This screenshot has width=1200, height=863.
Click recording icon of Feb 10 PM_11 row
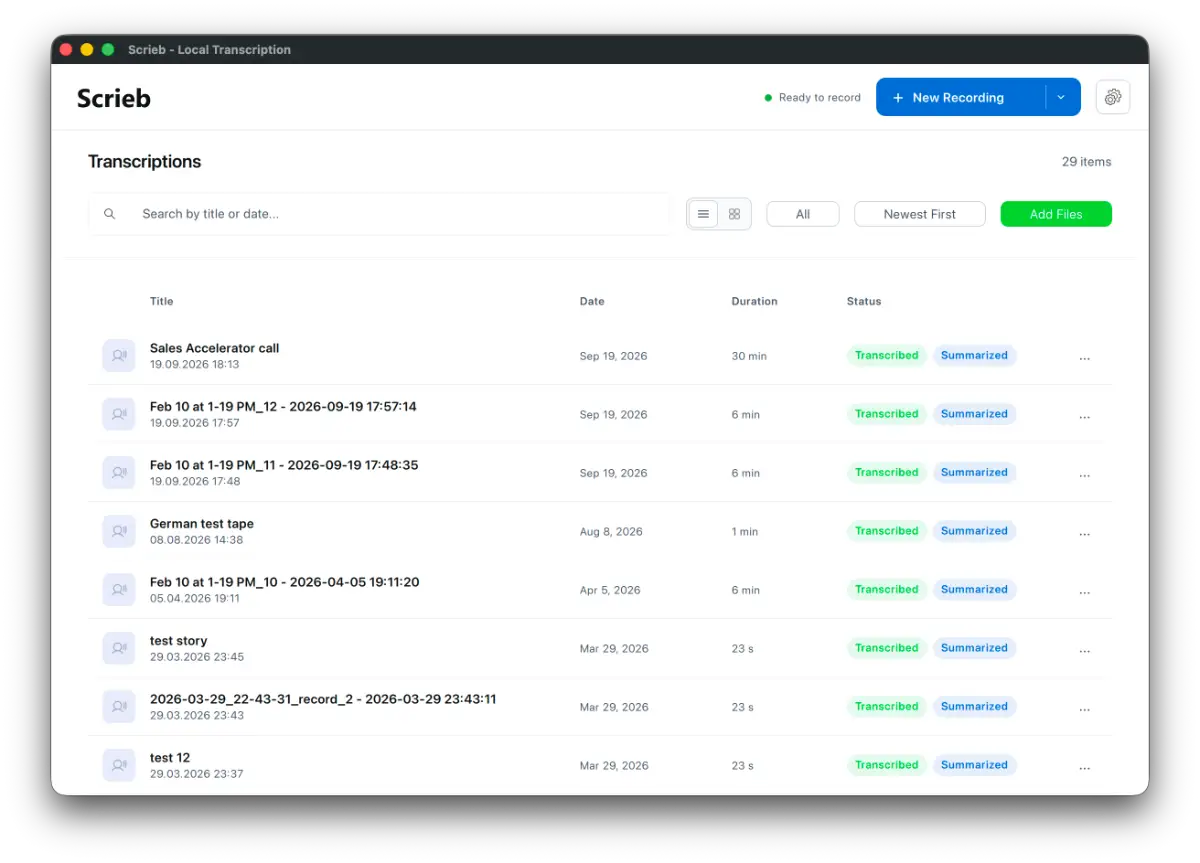119,473
